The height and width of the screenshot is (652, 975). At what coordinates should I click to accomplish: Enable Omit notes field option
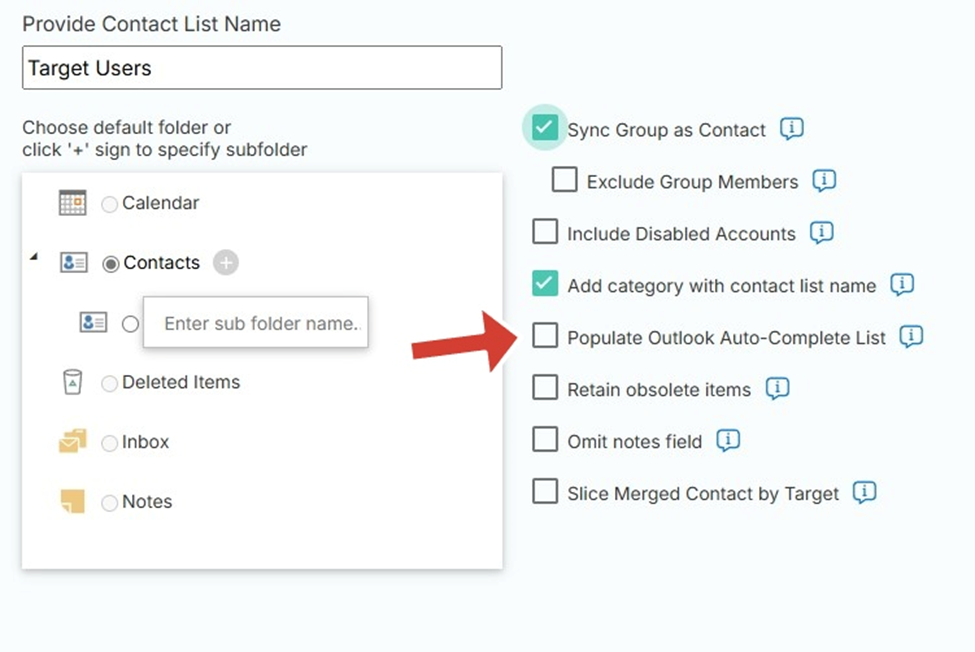pyautogui.click(x=545, y=439)
